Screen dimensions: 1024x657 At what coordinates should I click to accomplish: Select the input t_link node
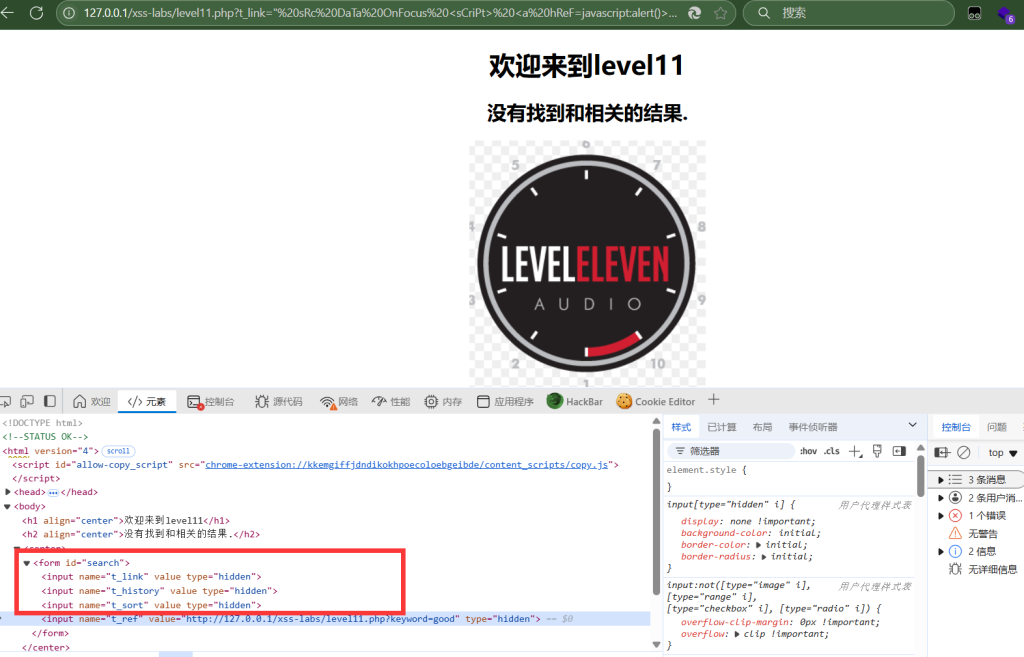point(152,577)
